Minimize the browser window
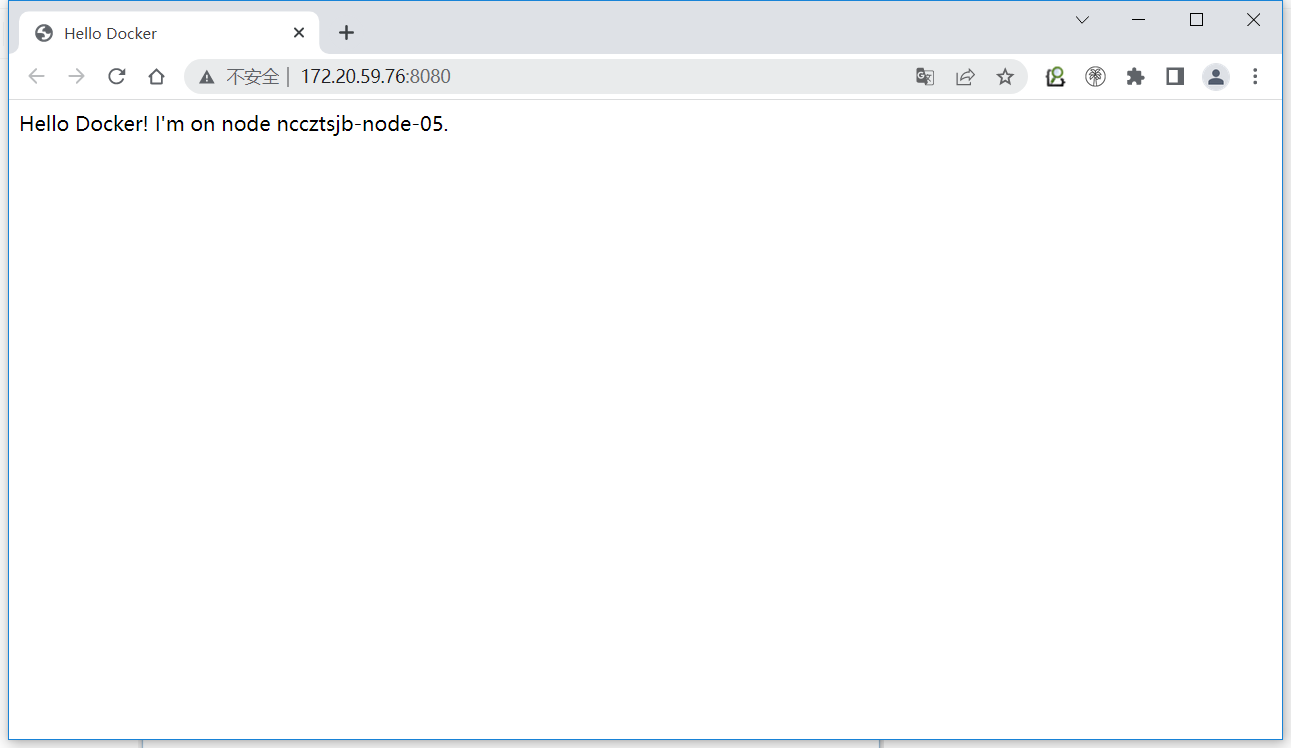The image size is (1291, 748). point(1139,20)
